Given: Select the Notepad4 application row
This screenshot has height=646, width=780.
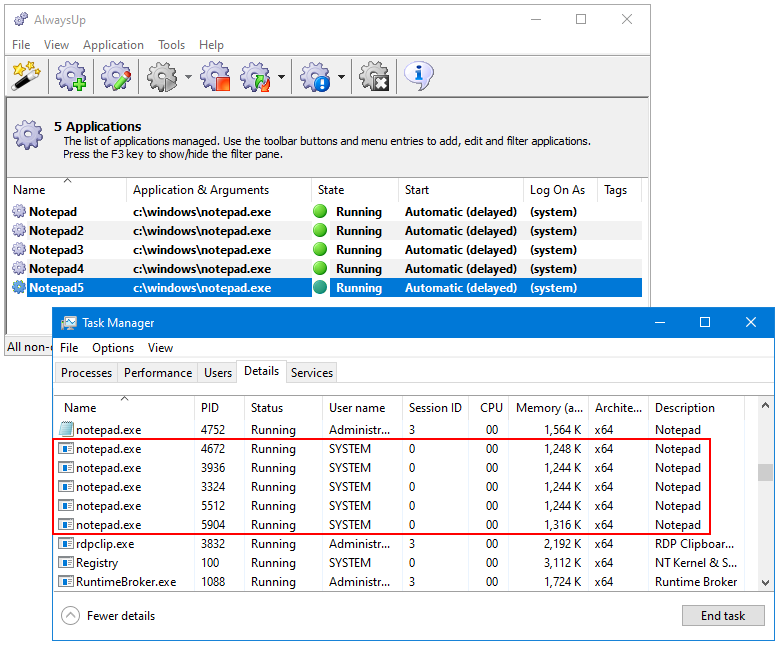Looking at the screenshot, I should click(x=326, y=269).
